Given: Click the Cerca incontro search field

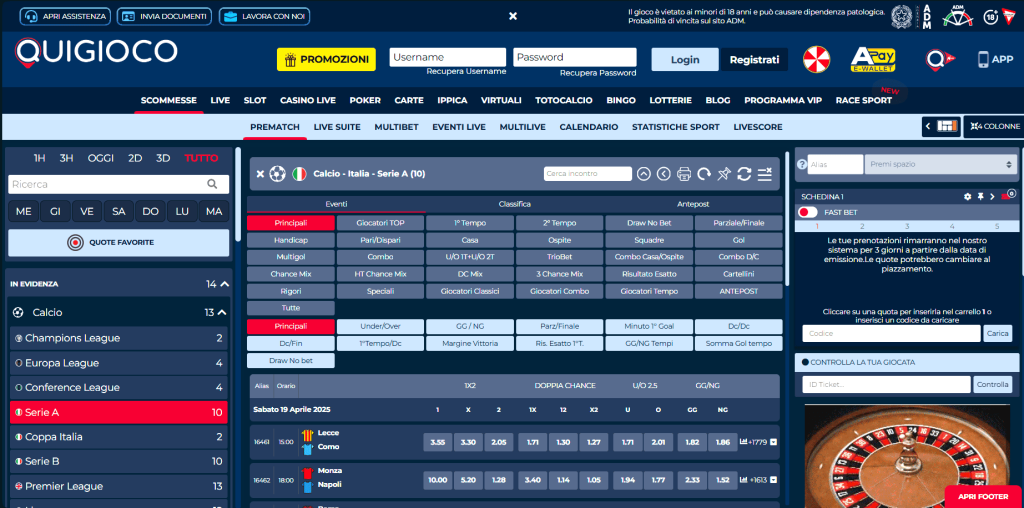Looking at the screenshot, I should click(x=588, y=174).
